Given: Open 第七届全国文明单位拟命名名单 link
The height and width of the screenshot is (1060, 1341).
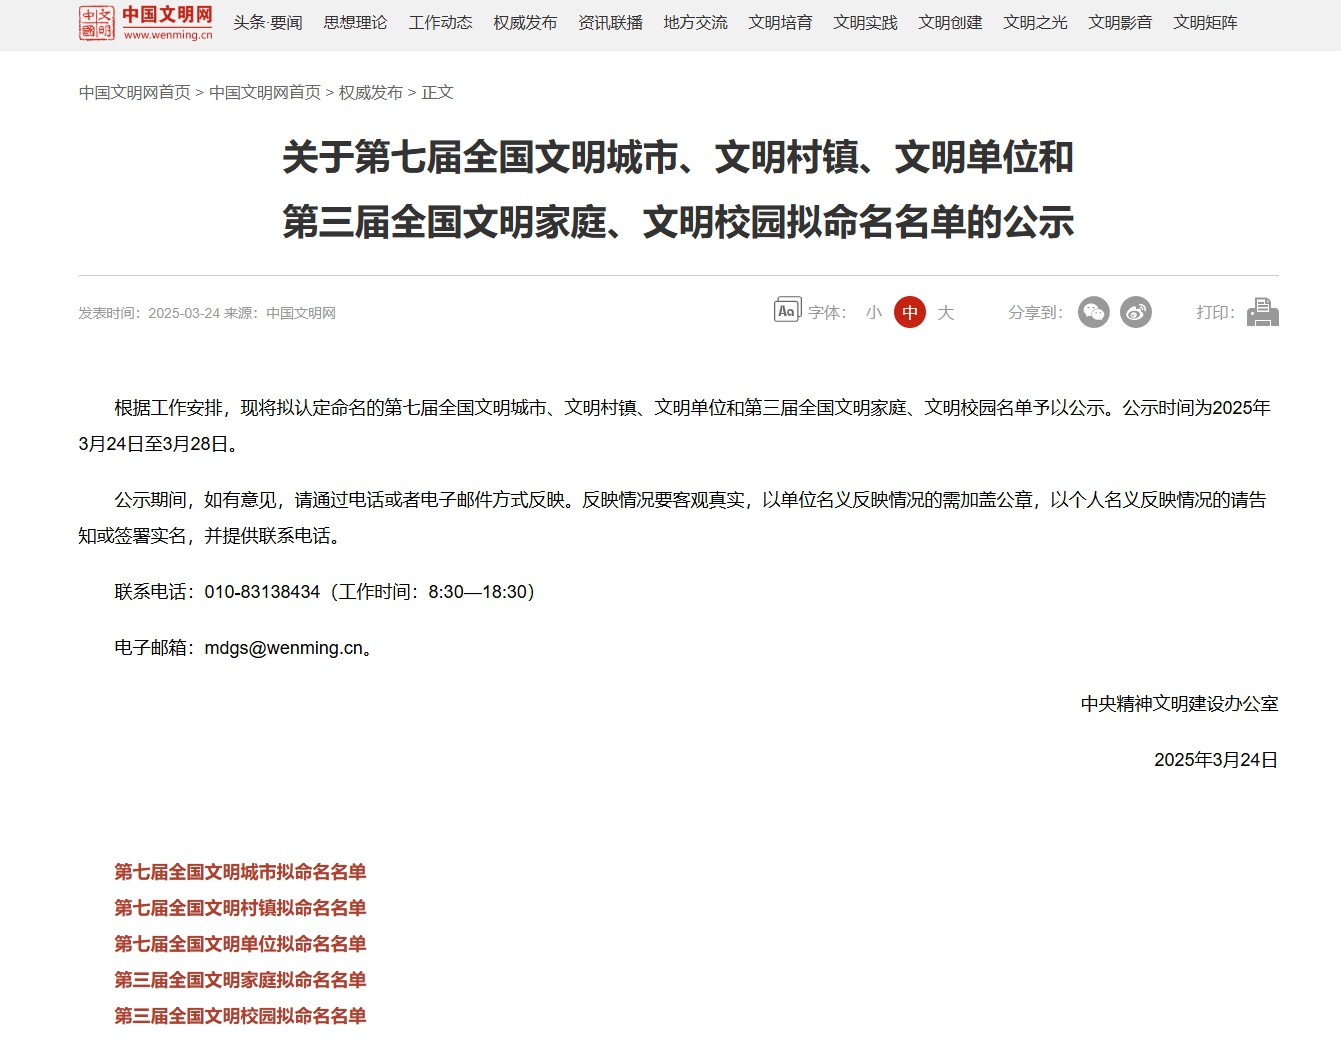Looking at the screenshot, I should 240,944.
